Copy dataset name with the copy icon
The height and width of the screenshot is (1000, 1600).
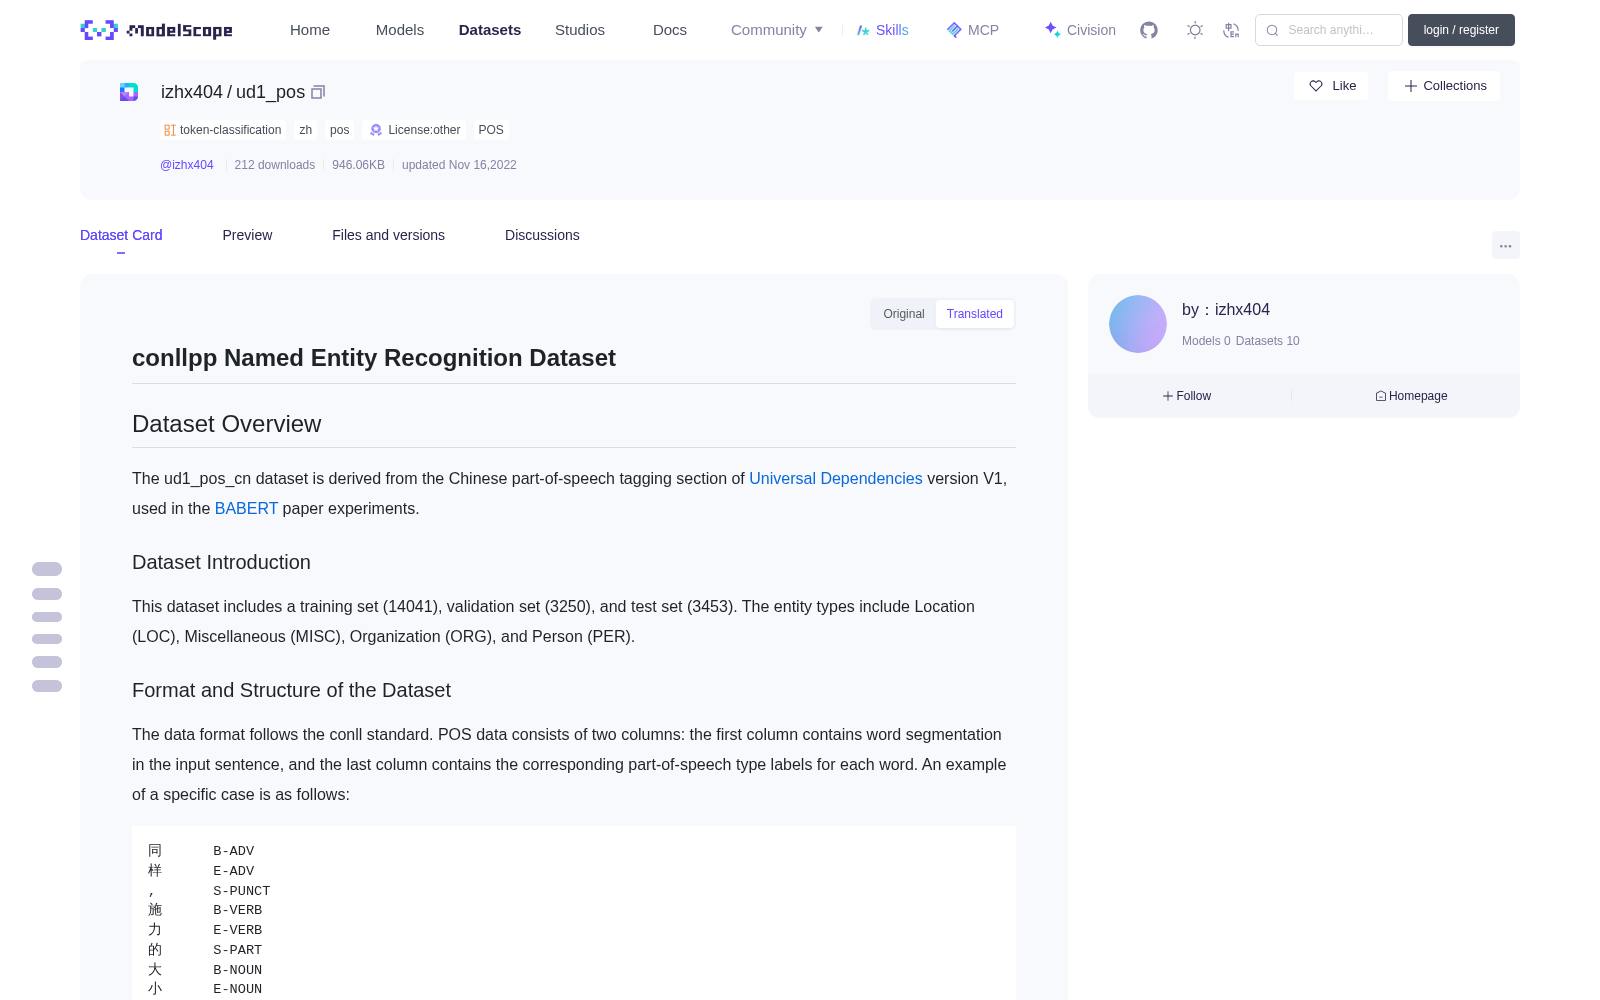[318, 92]
